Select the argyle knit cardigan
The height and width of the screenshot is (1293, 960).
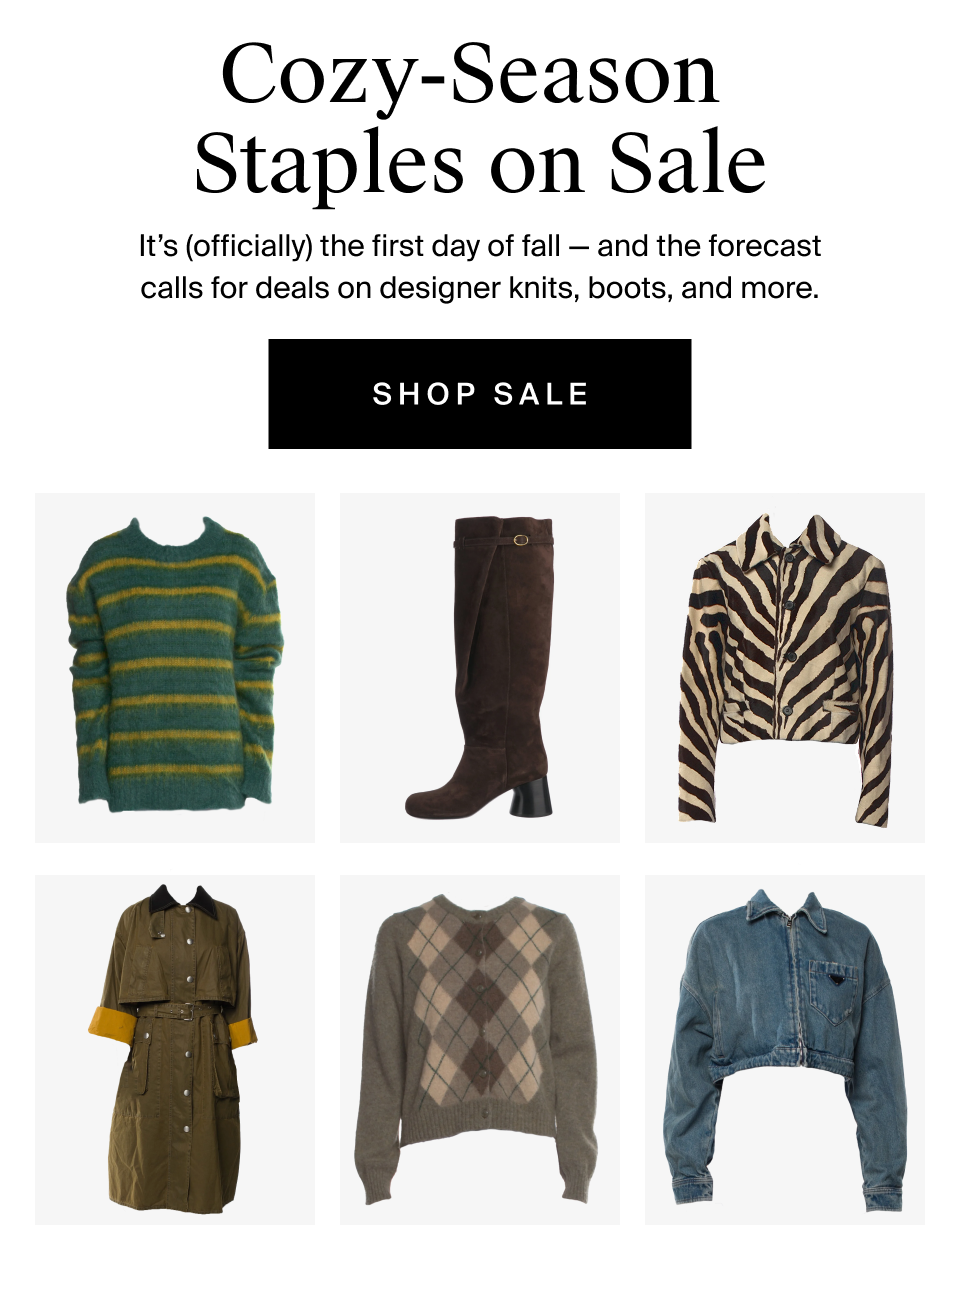(479, 1049)
